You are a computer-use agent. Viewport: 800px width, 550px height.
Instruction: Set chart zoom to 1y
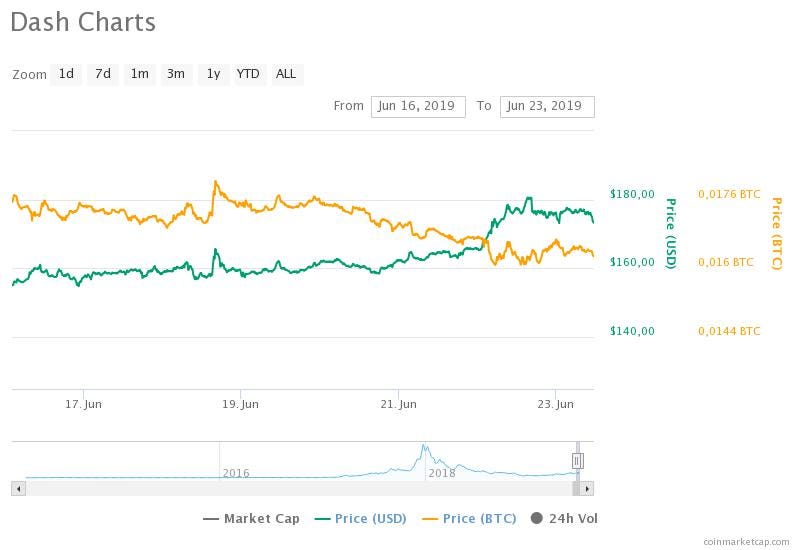[x=213, y=74]
